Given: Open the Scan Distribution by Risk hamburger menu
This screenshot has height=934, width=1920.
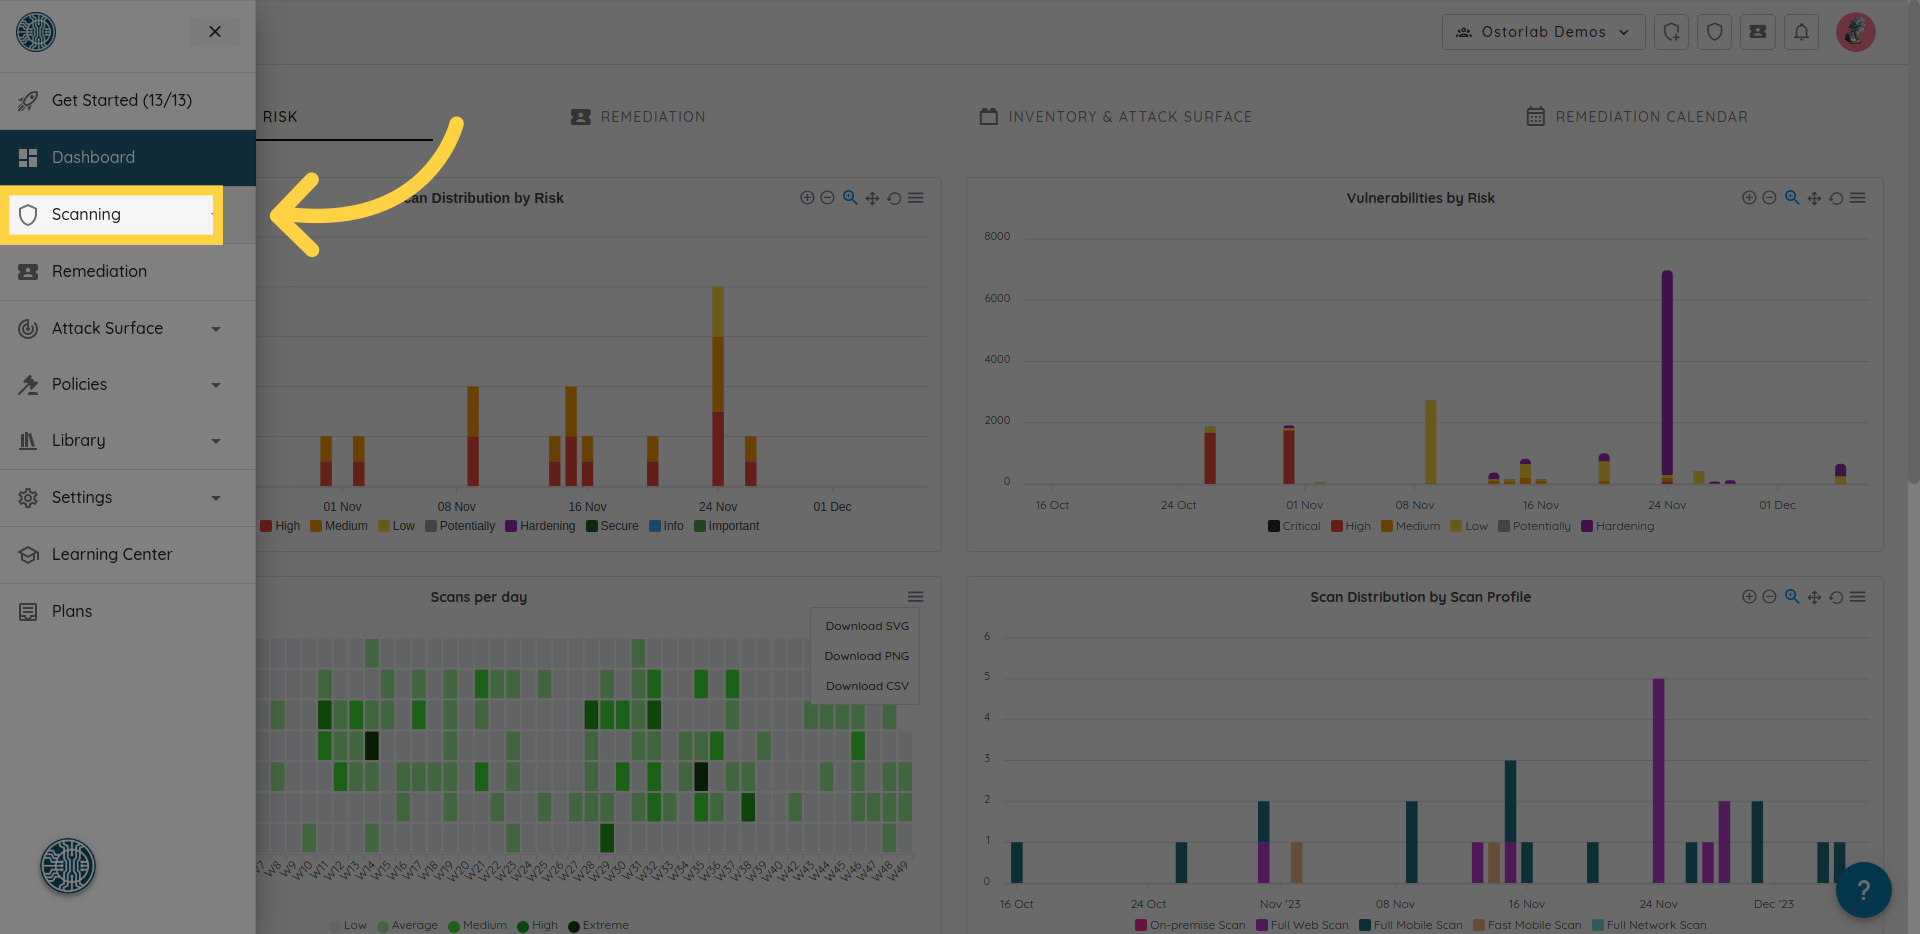Looking at the screenshot, I should [916, 198].
